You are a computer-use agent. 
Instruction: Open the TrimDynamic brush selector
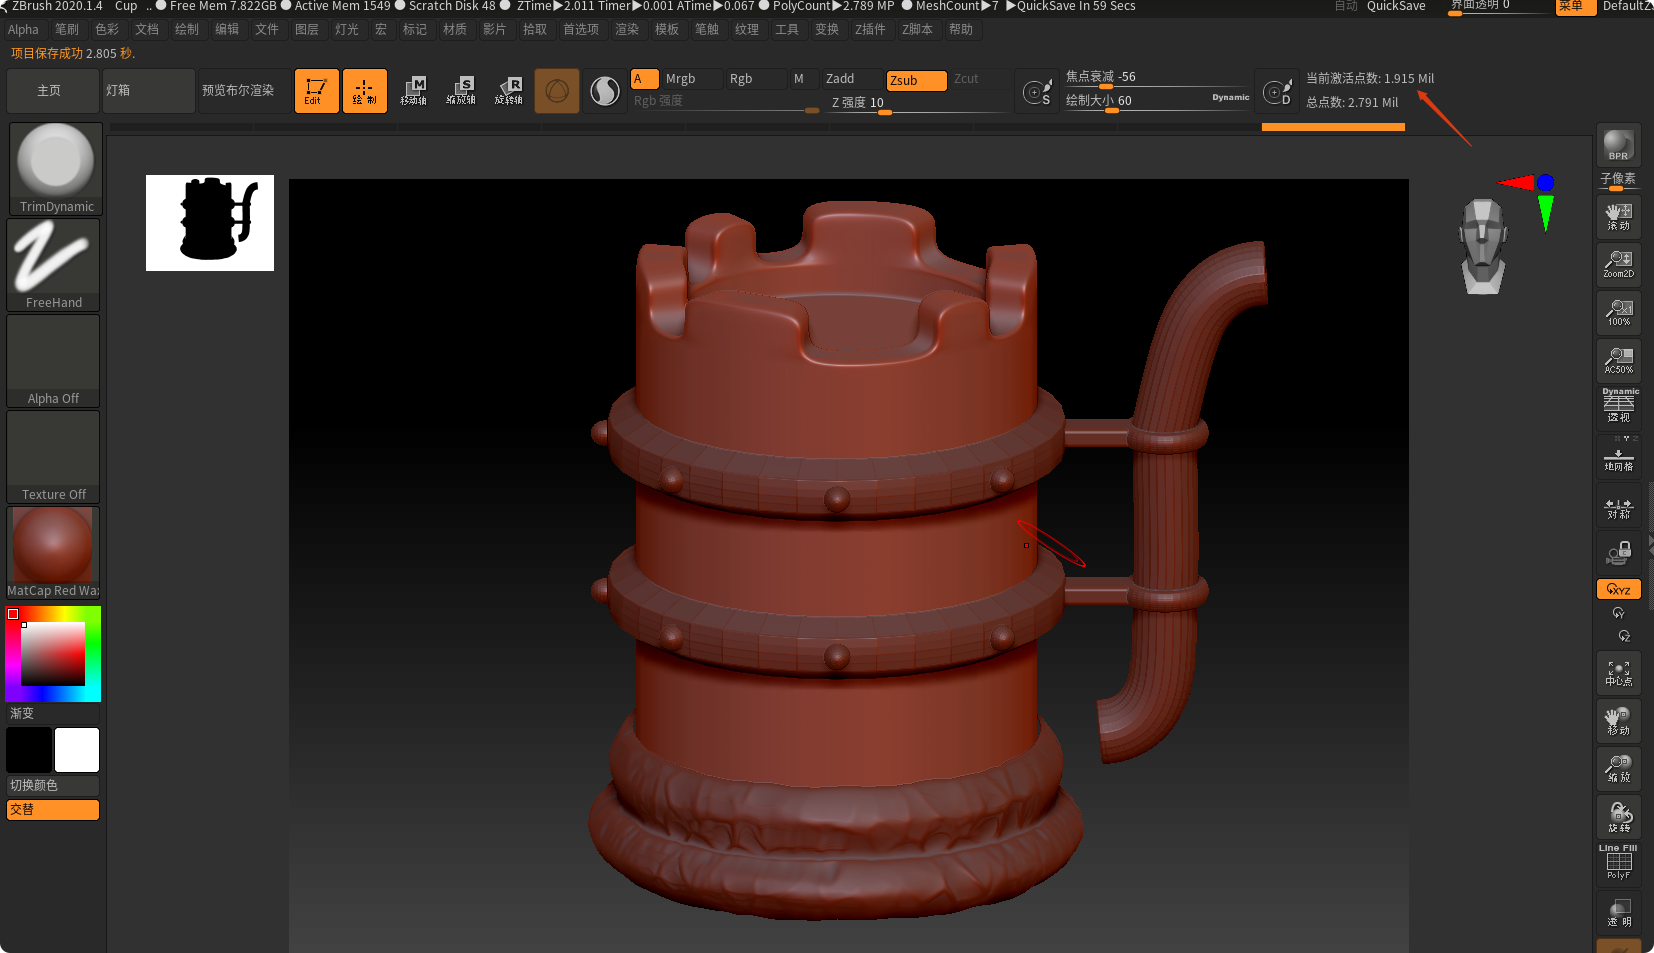55,162
